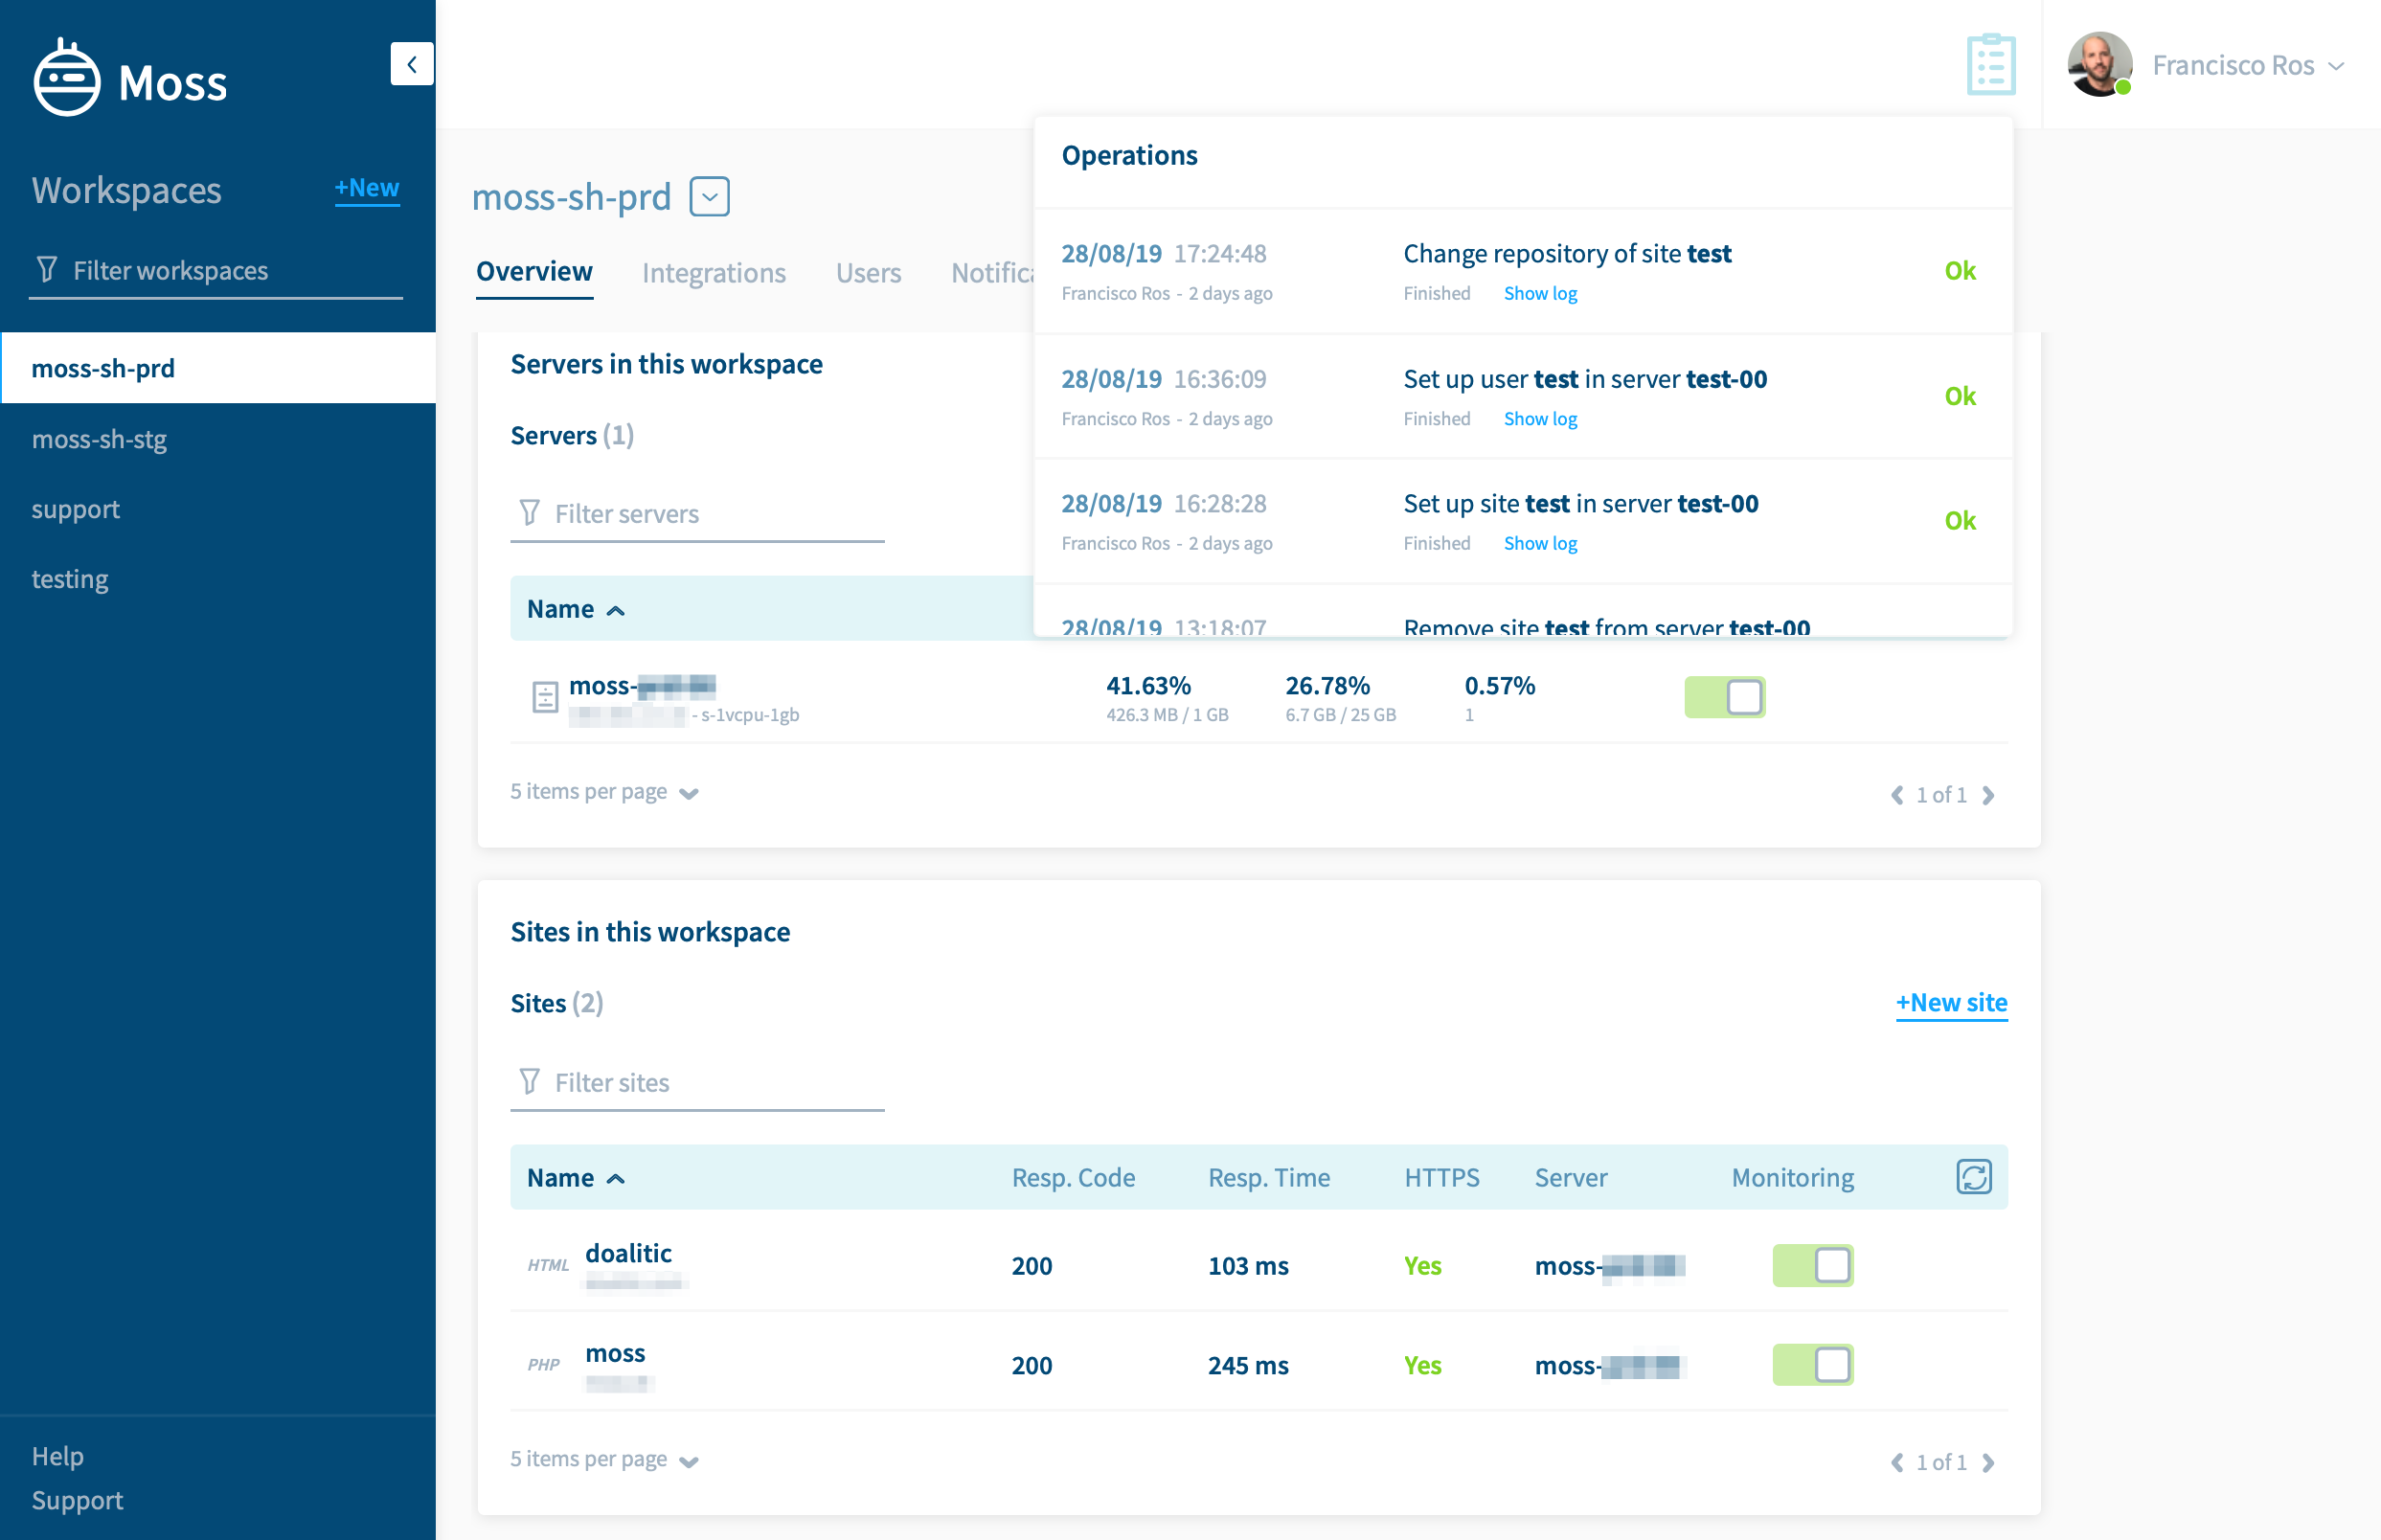Viewport: 2381px width, 1540px height.
Task: Open the Help link
Action: [58, 1456]
